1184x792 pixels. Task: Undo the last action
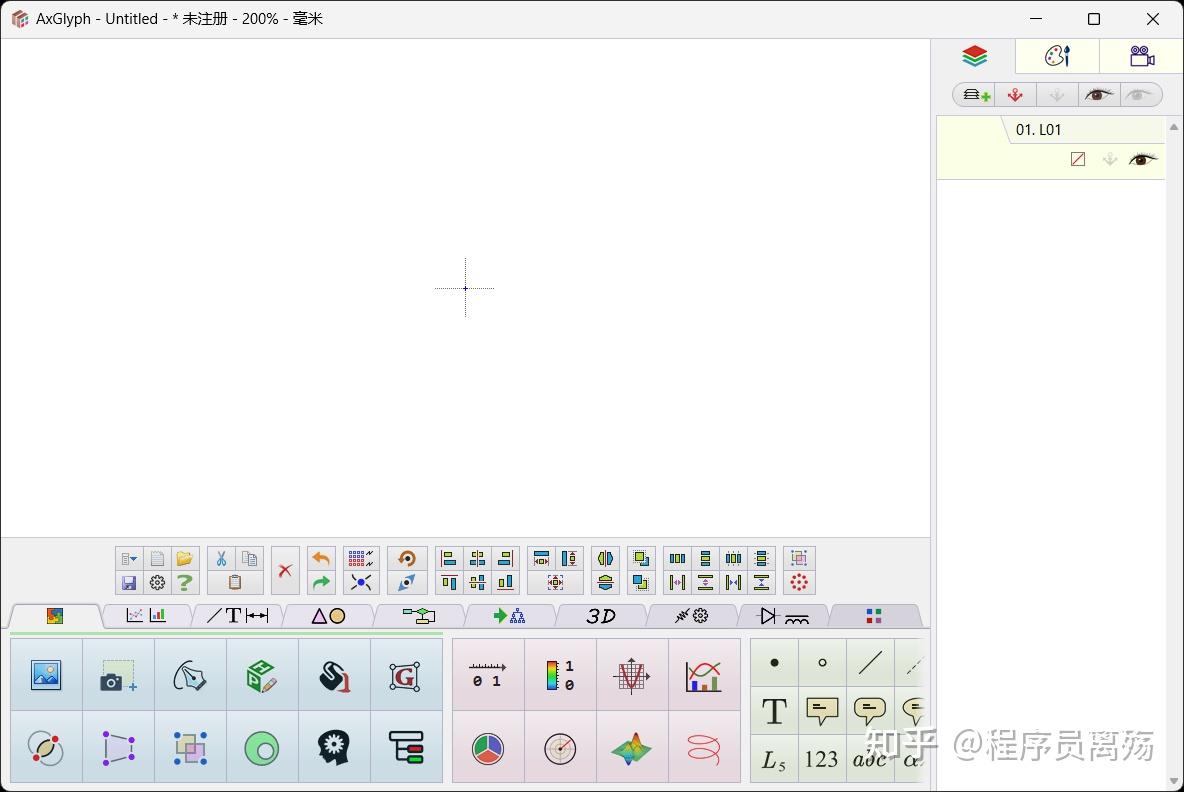[x=319, y=558]
